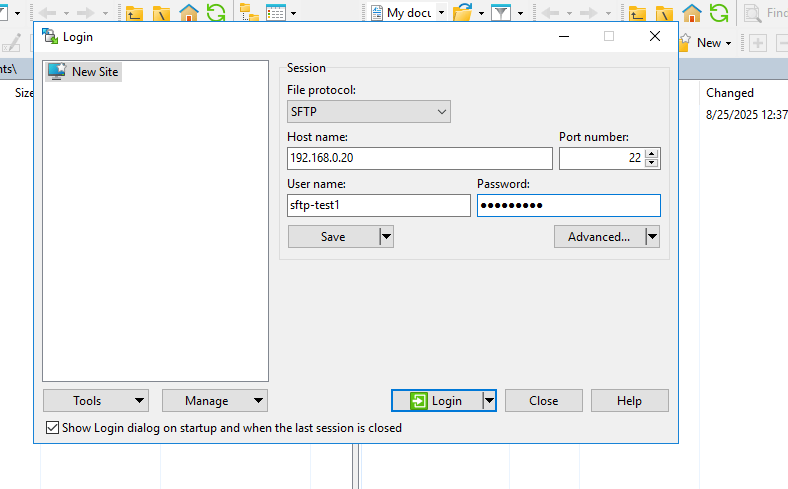Expand right panel forward history dropdown

click(608, 13)
